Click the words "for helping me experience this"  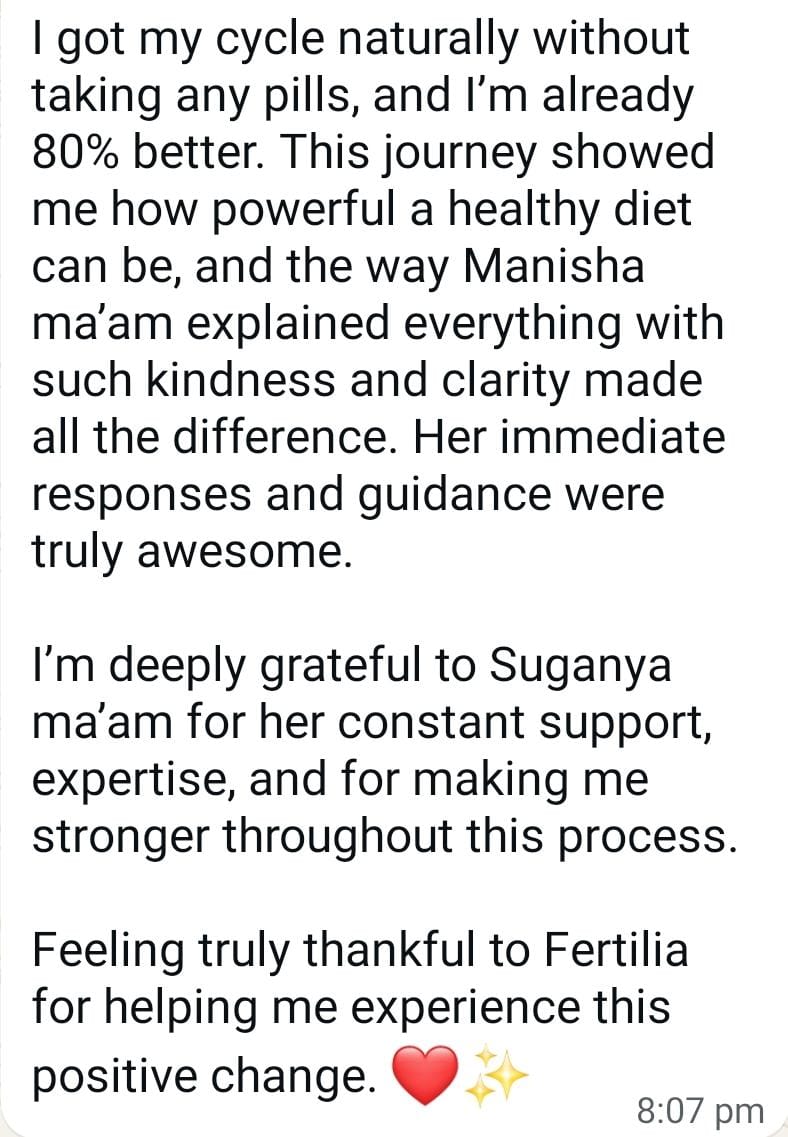[351, 1008]
